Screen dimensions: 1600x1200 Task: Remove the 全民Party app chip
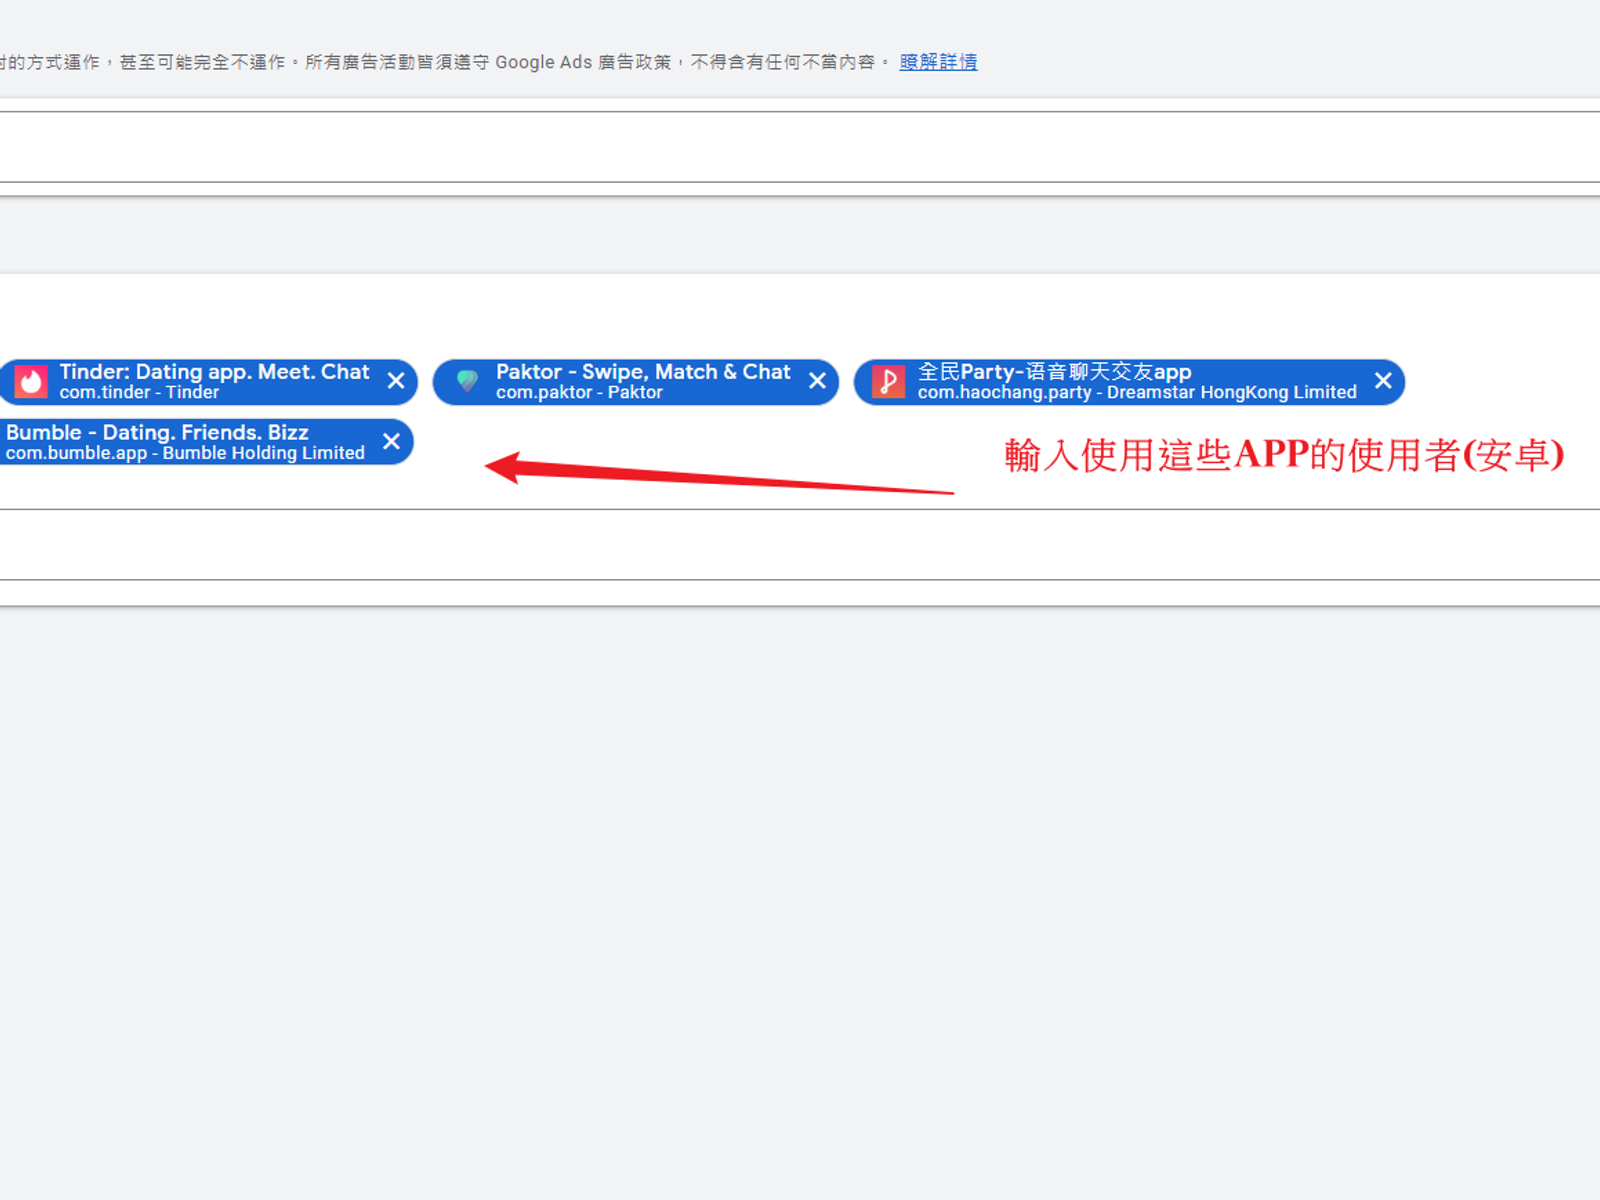[x=1383, y=381]
